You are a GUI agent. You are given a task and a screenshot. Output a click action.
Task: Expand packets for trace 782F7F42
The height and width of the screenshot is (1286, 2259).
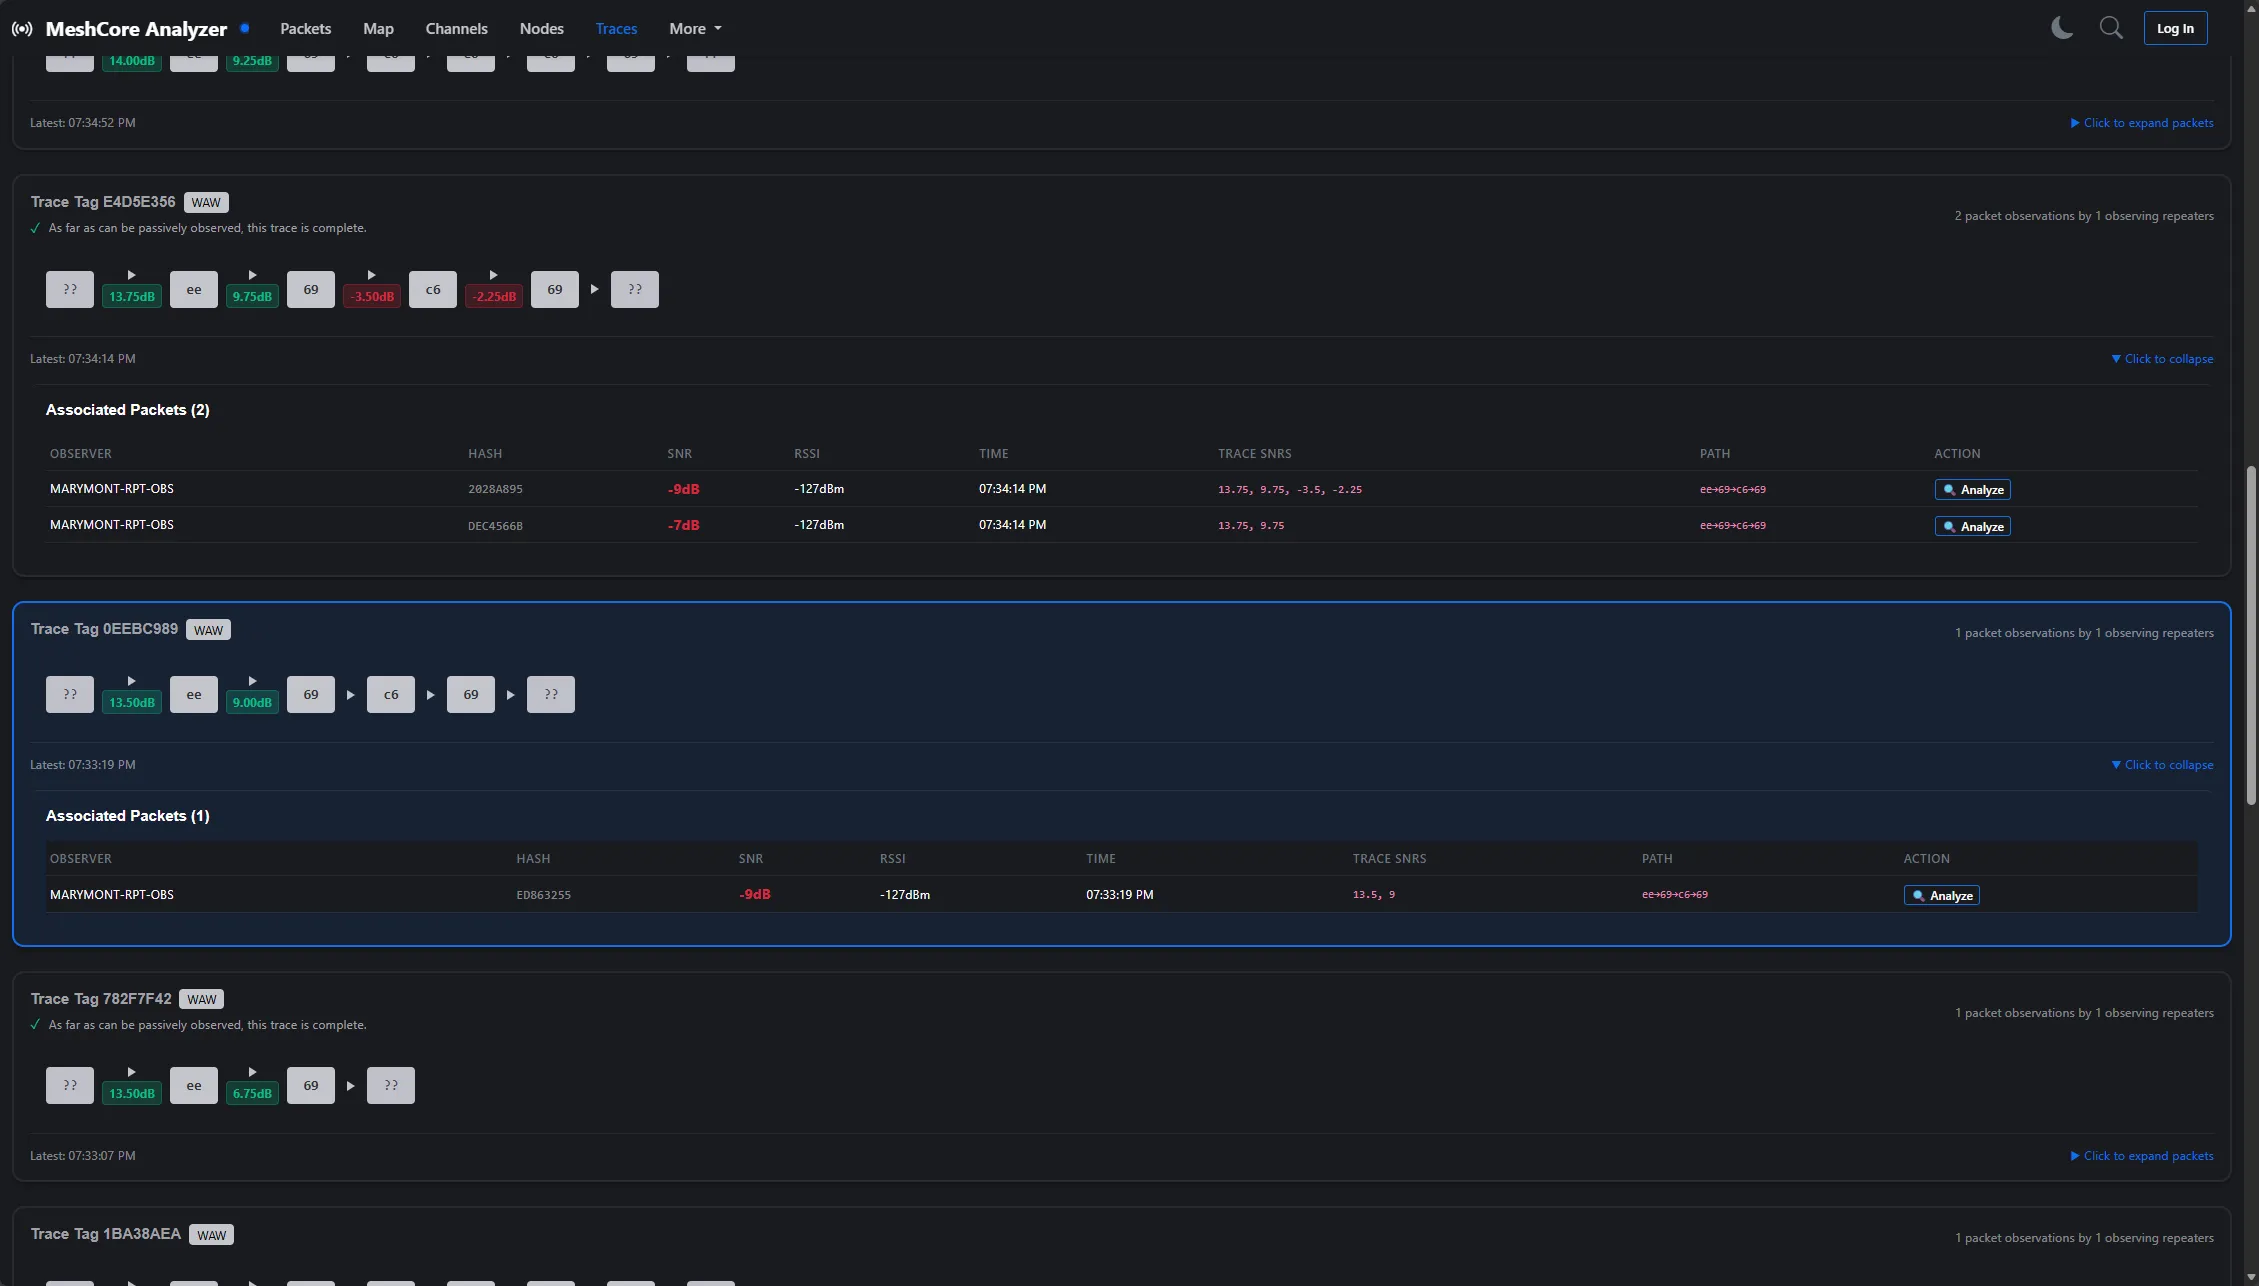[x=2141, y=1156]
